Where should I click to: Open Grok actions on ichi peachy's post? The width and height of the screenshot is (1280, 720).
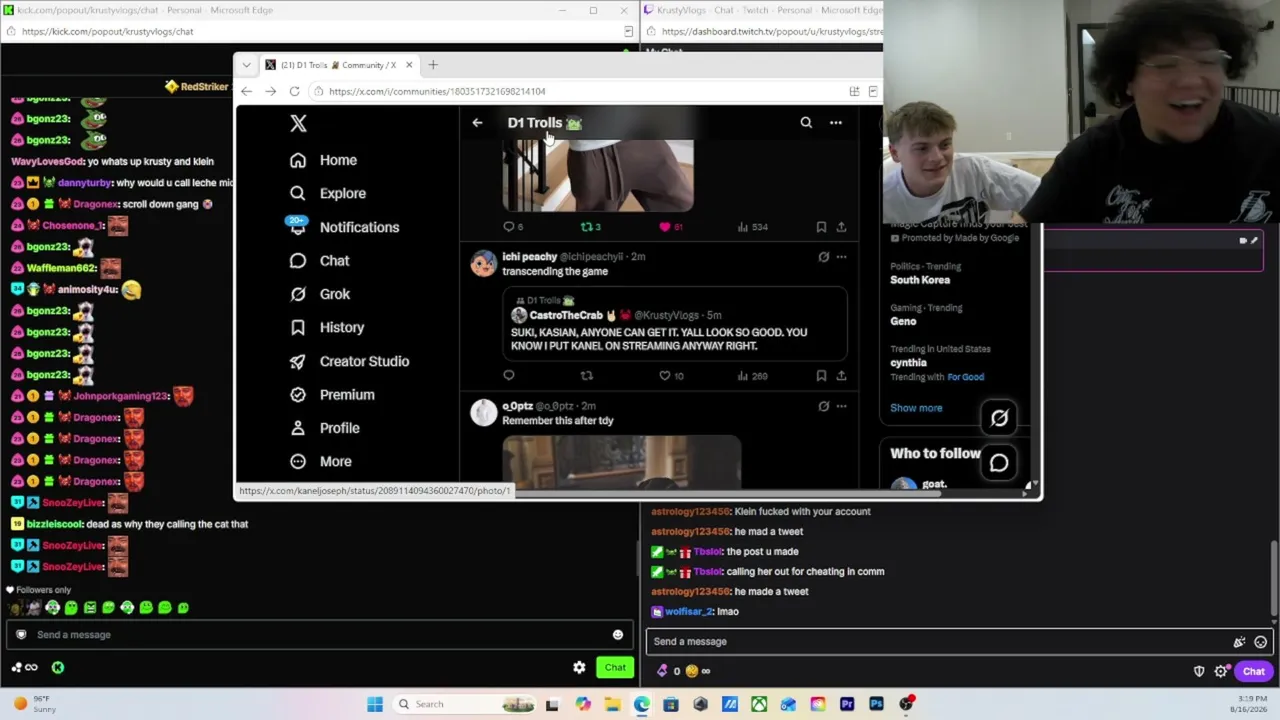823,257
